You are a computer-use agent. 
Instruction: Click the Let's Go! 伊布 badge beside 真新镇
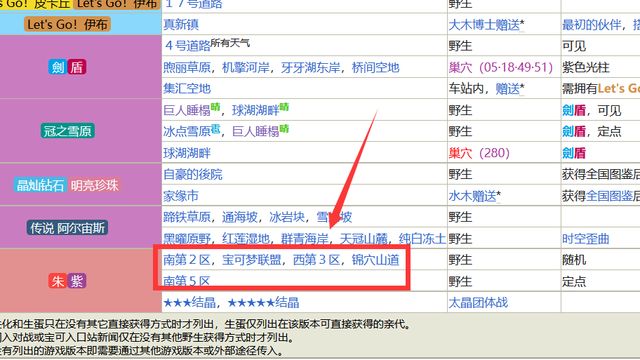coord(68,24)
